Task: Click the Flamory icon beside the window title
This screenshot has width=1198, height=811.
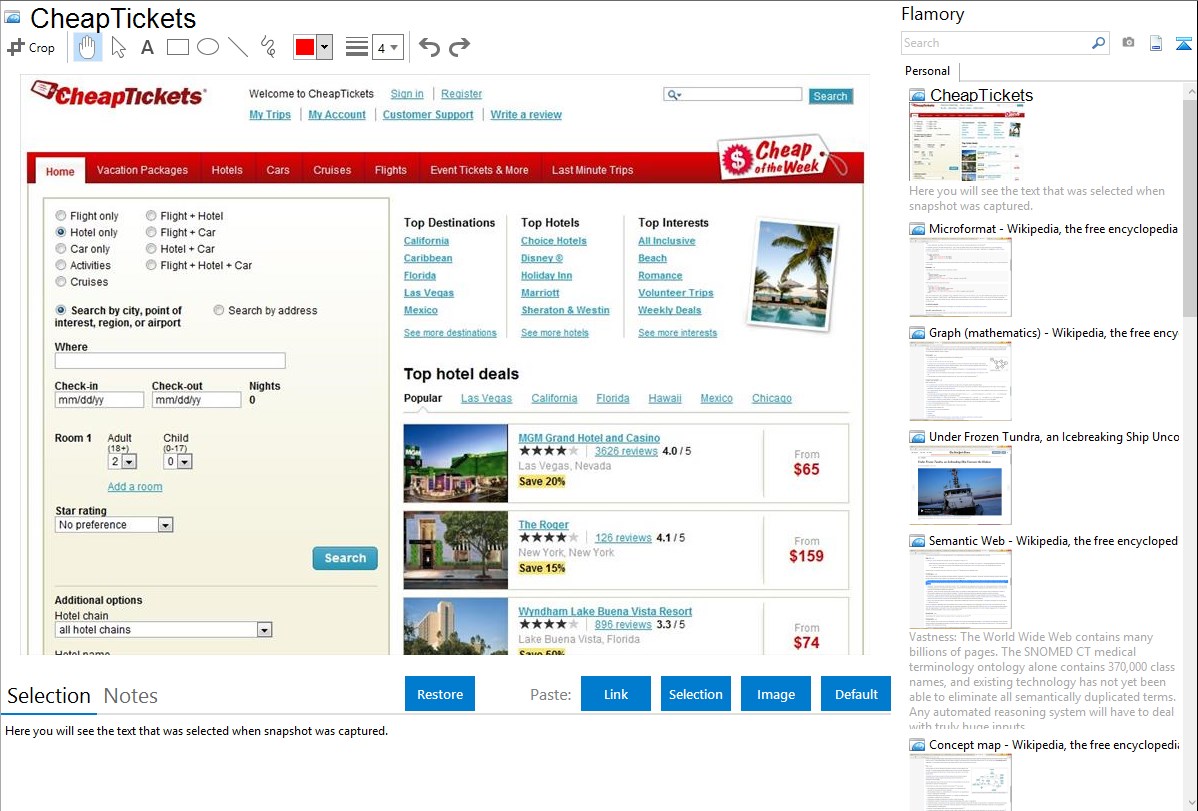Action: pyautogui.click(x=12, y=17)
